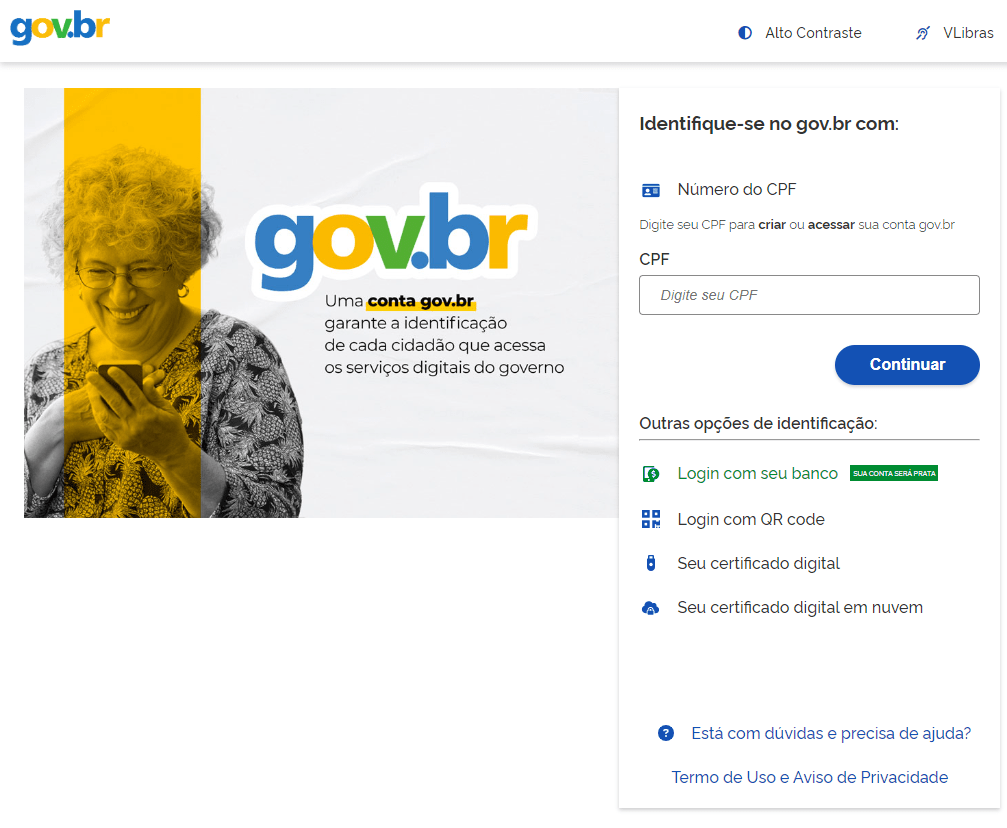Click the cloud certificate icon

651,608
